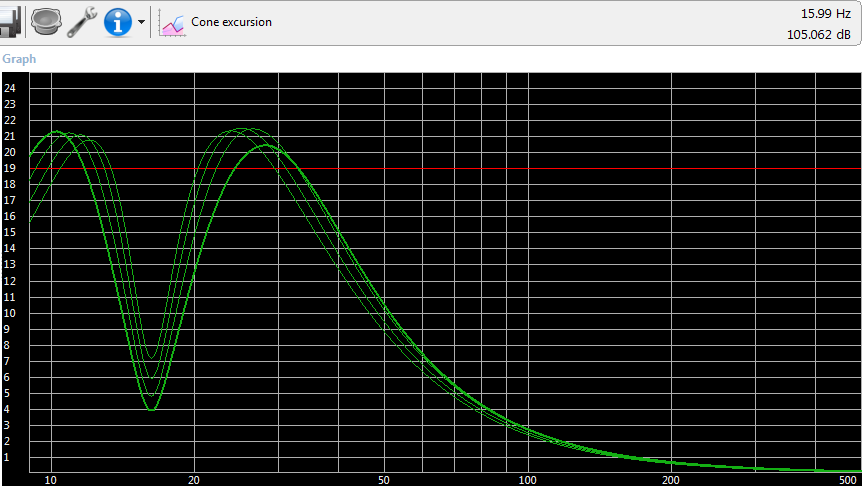Click the 24 label on vertical axis
Screen dimensions: 865x487
(10, 88)
